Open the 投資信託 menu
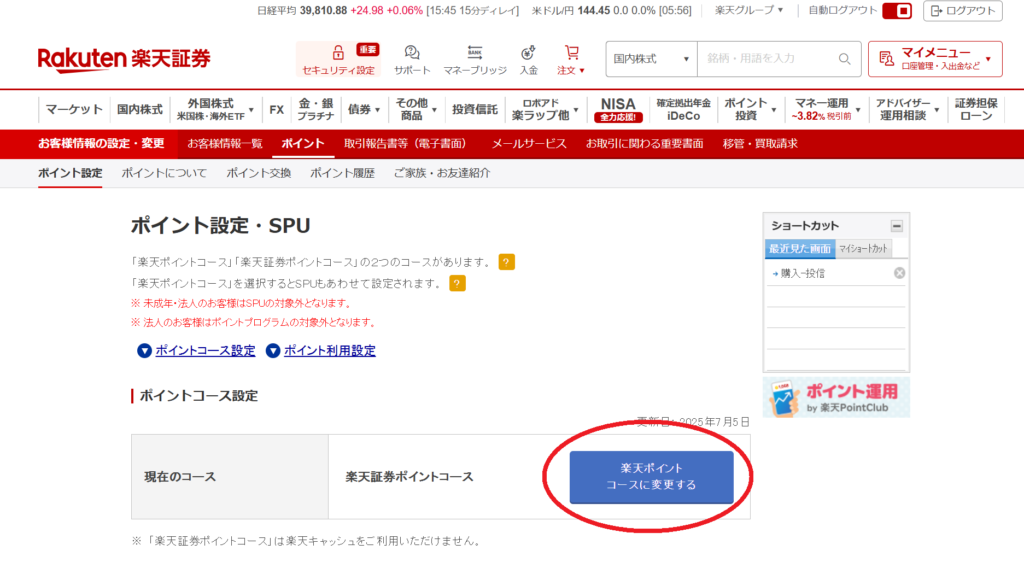Image resolution: width=1024 pixels, height=568 pixels. [475, 109]
